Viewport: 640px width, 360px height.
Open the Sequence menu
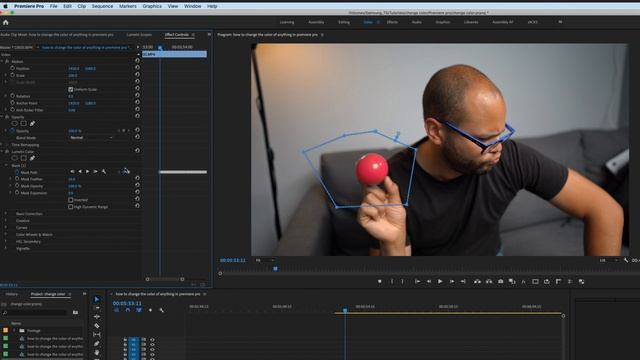click(x=102, y=6)
